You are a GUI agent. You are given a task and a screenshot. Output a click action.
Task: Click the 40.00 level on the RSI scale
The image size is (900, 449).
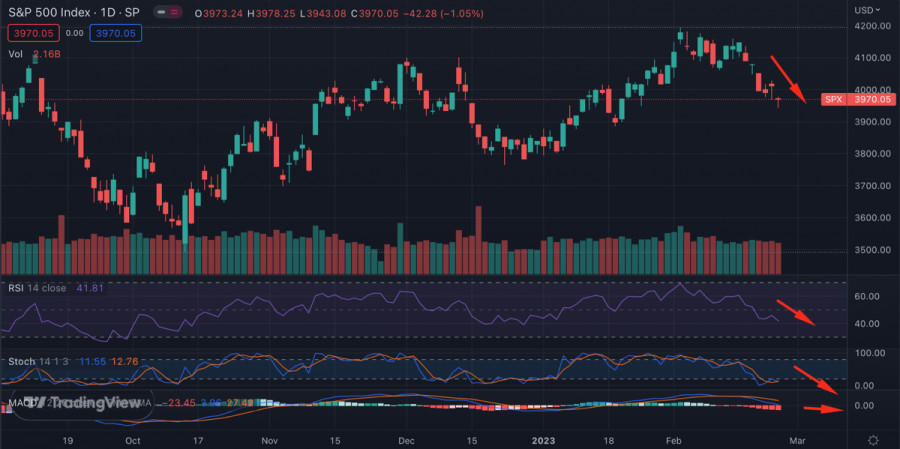tap(867, 324)
